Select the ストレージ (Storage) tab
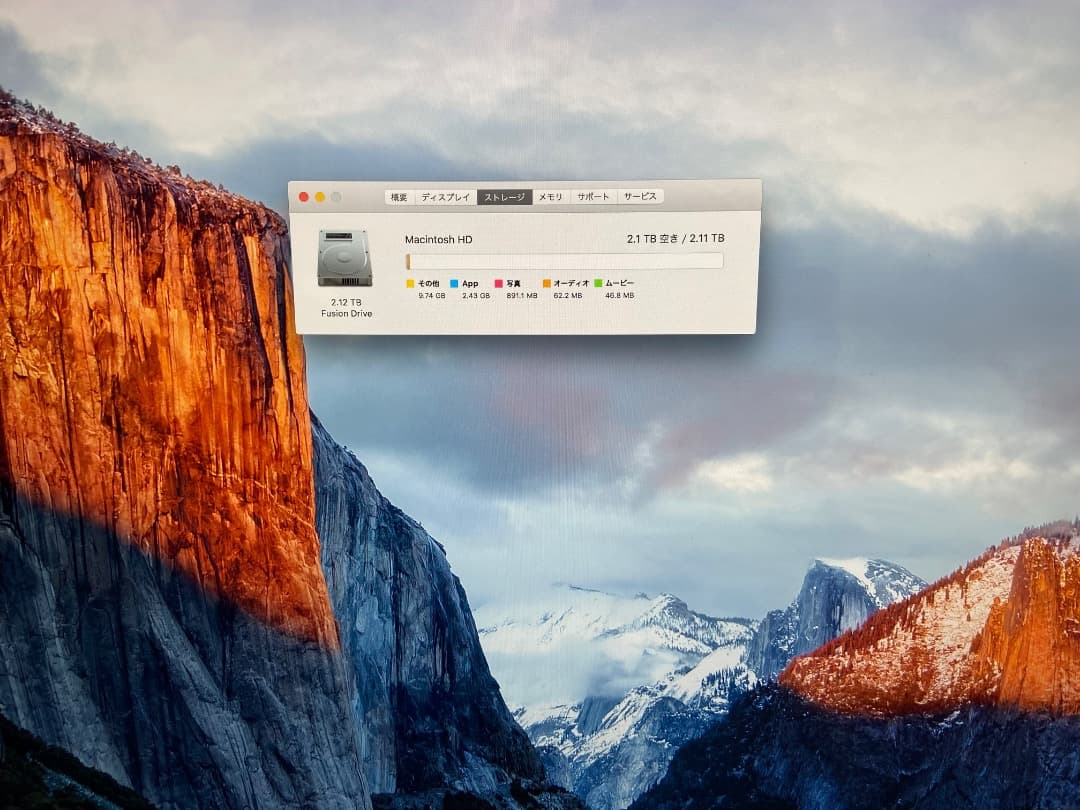The height and width of the screenshot is (810, 1080). click(507, 197)
